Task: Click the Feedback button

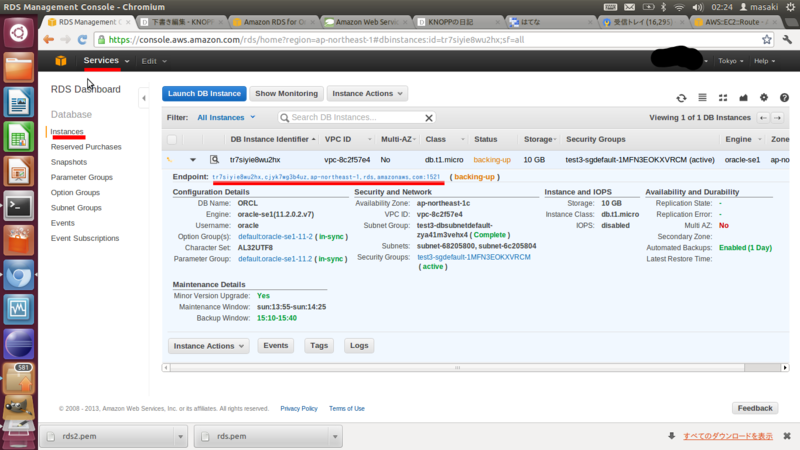Action: (x=755, y=408)
